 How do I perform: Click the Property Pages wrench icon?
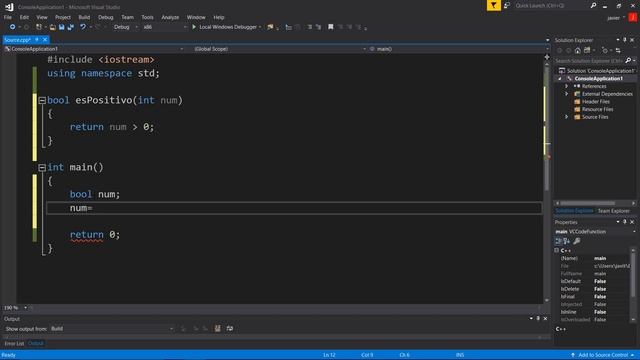[x=577, y=241]
